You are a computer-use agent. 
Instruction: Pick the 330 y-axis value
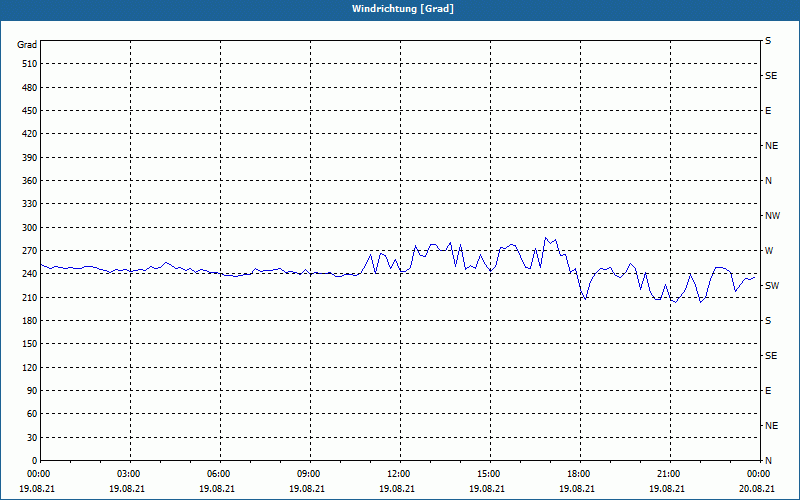point(30,204)
